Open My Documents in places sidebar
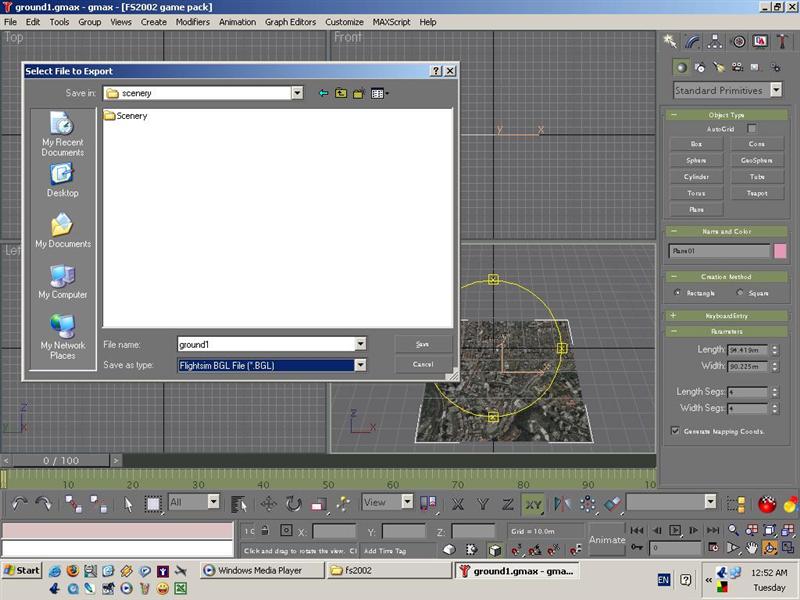This screenshot has height=600, width=800. pos(62,231)
